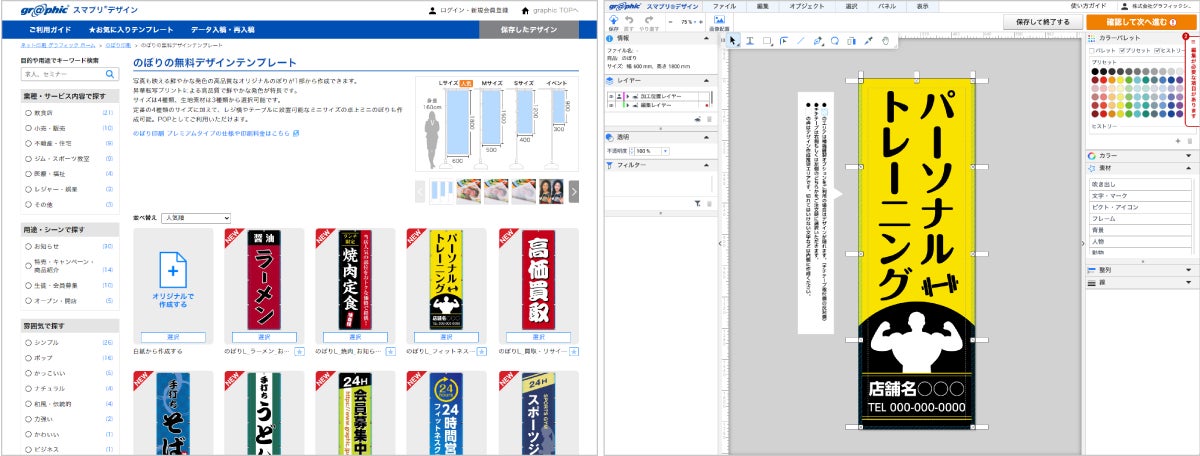This screenshot has width=1200, height=456.
Task: Select the 飲食店 radio filter
Action: point(28,113)
